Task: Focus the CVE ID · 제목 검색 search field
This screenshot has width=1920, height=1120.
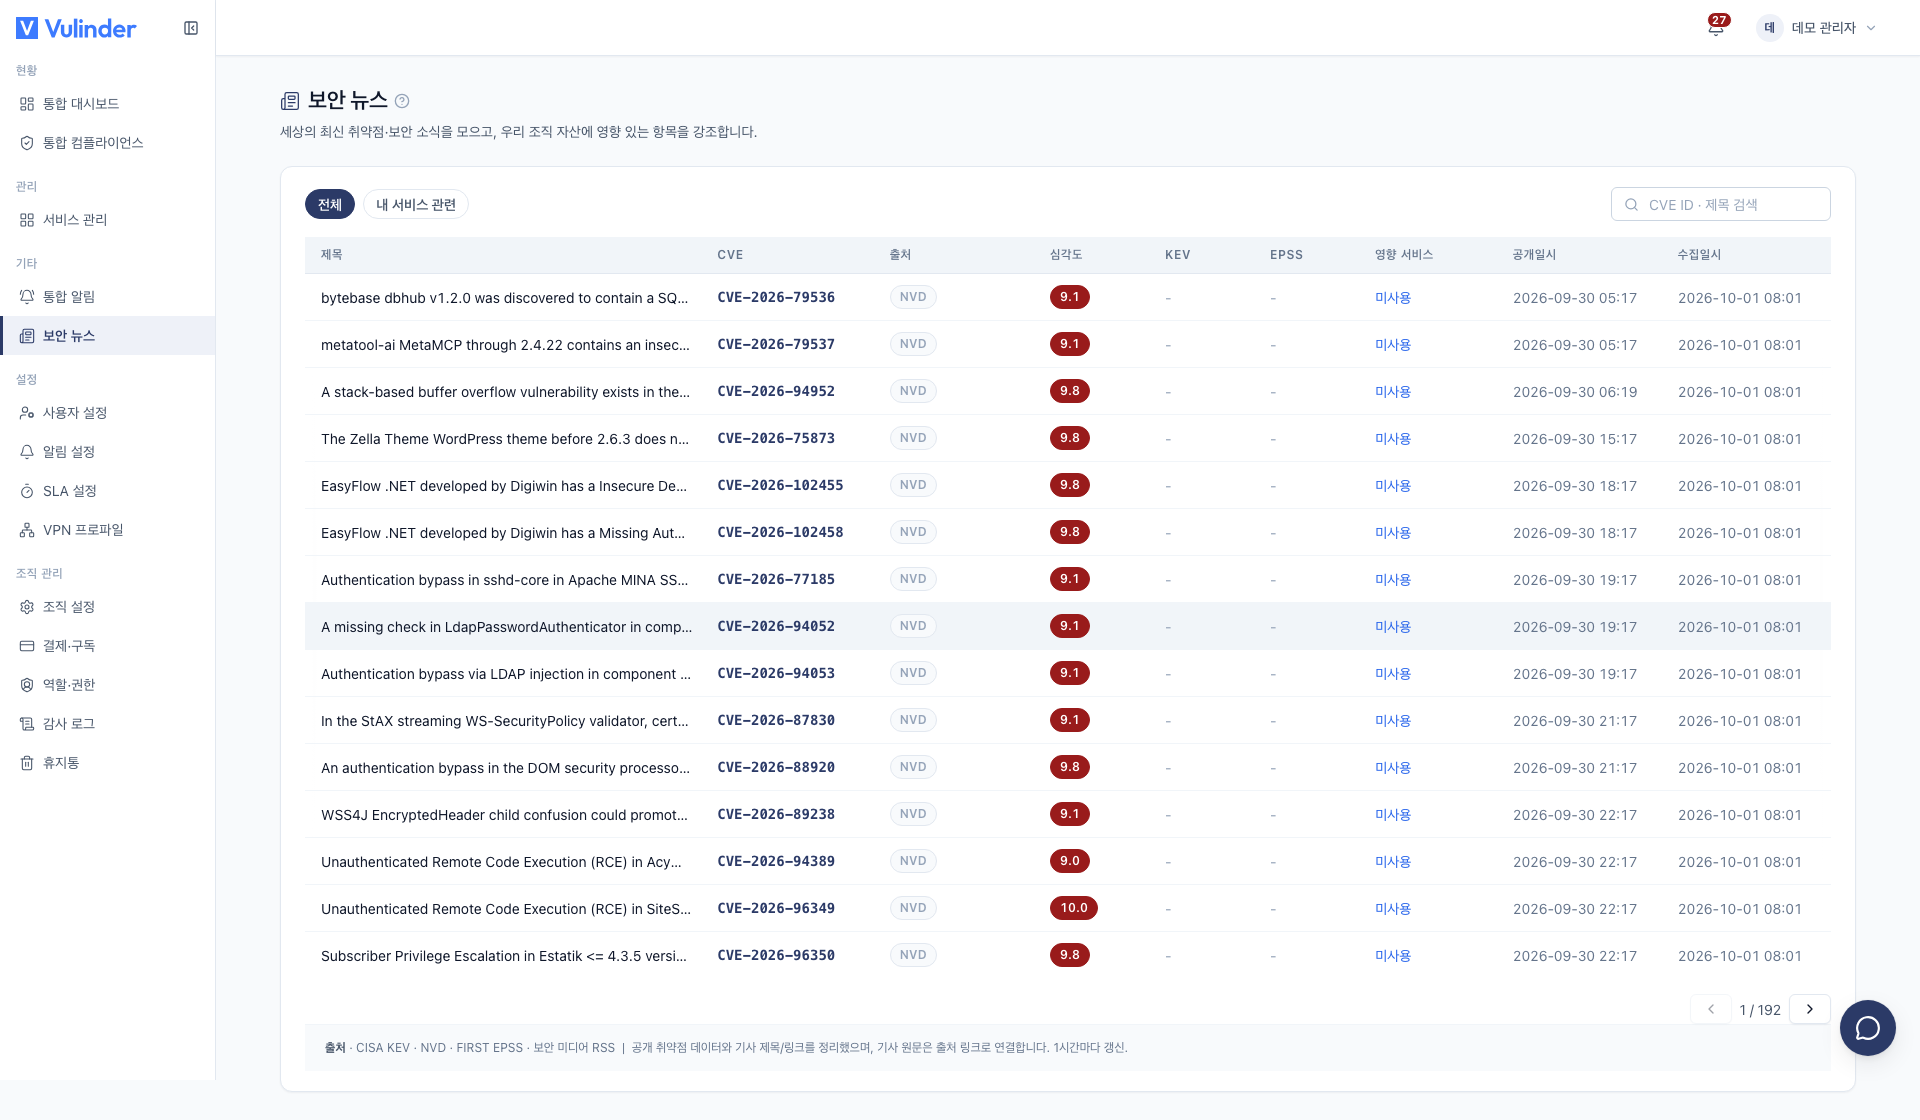Action: [x=1721, y=204]
